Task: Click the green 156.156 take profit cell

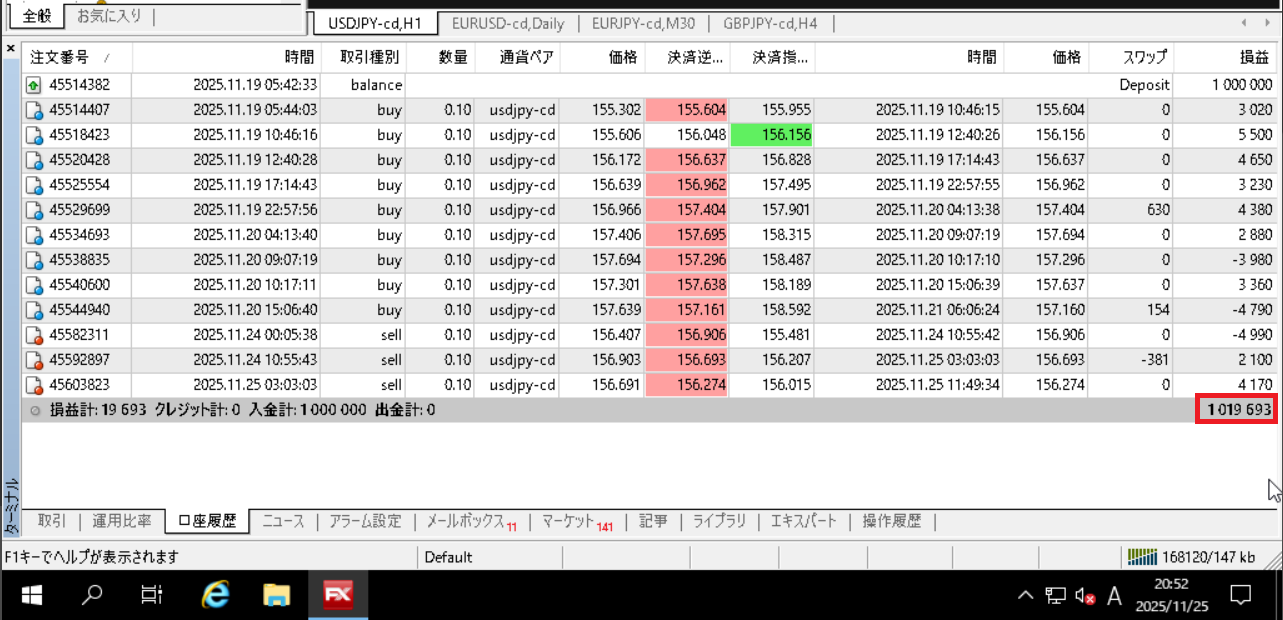Action: pos(772,135)
